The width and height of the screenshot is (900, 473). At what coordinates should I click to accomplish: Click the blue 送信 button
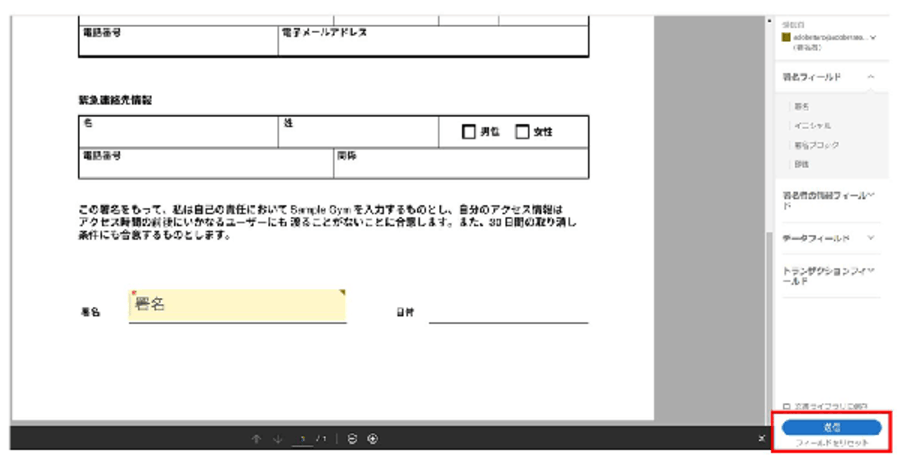point(831,427)
